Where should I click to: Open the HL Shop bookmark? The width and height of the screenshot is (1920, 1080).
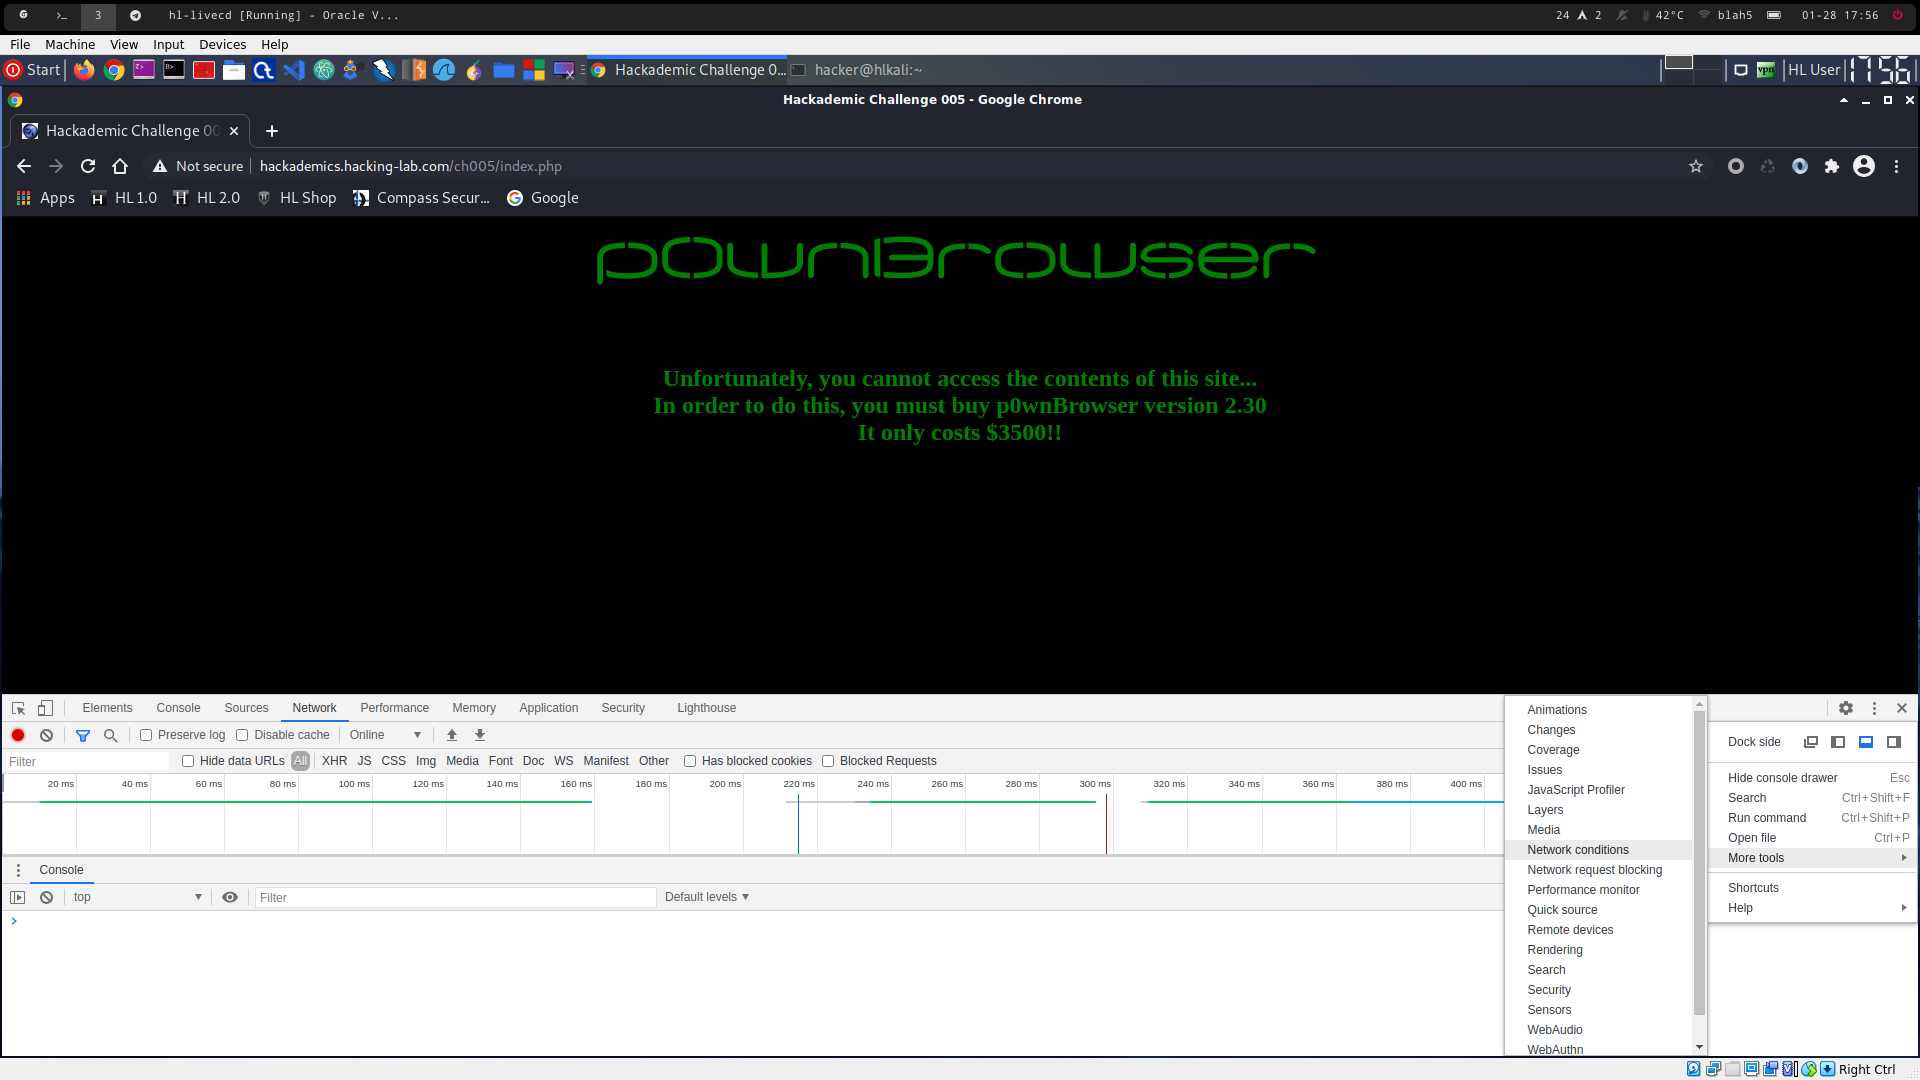[297, 198]
